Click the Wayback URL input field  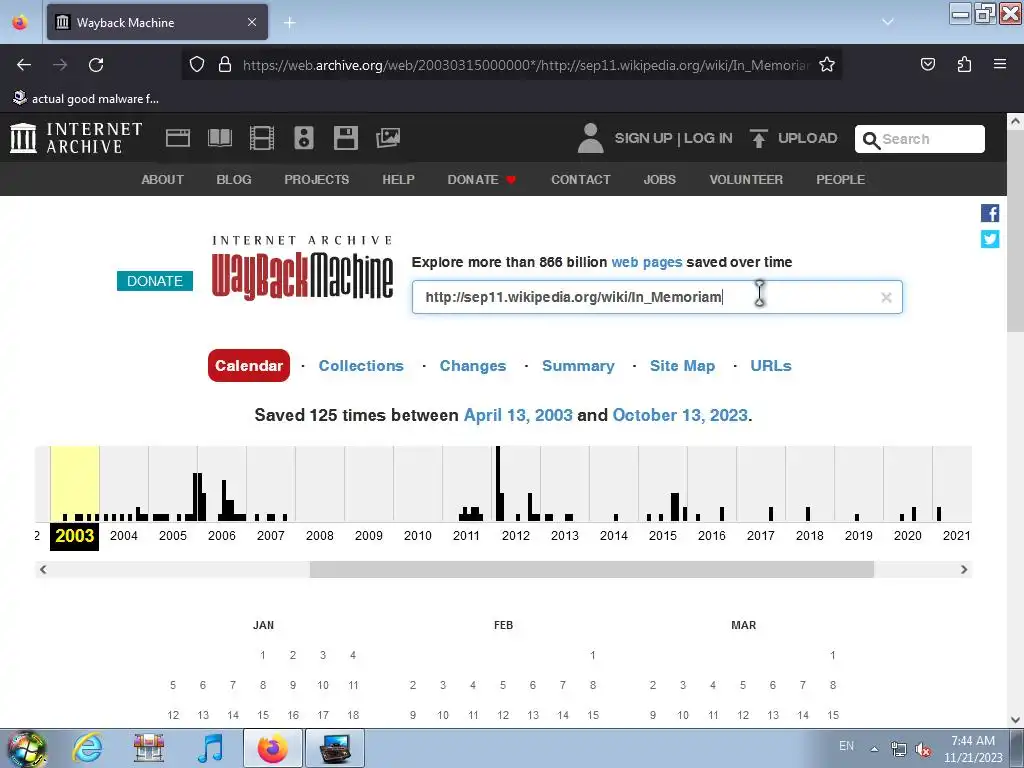pyautogui.click(x=657, y=297)
